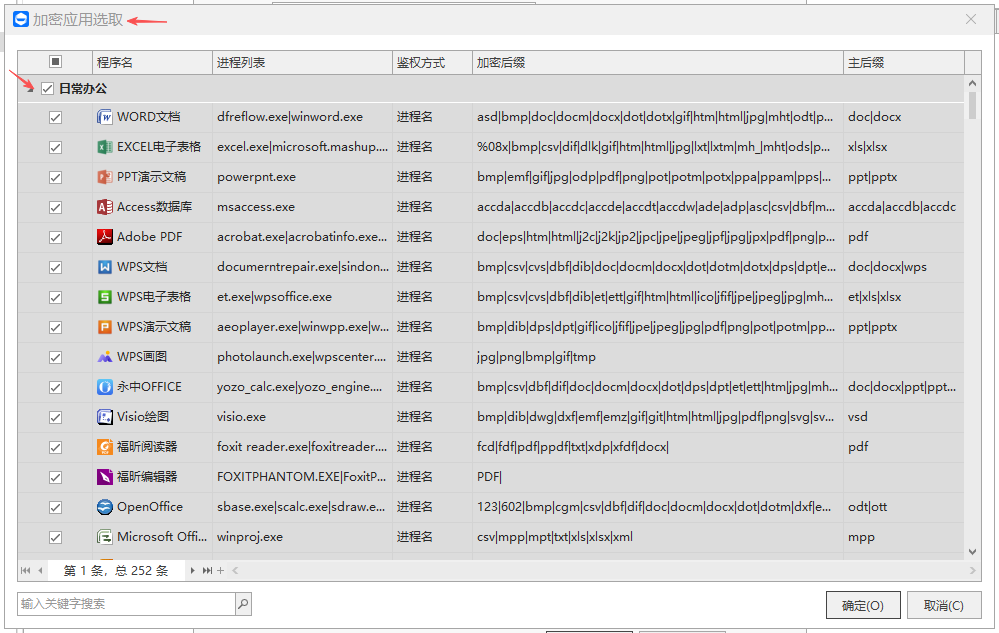The image size is (999, 633).
Task: Toggle the select-all header checkbox
Action: [x=55, y=62]
